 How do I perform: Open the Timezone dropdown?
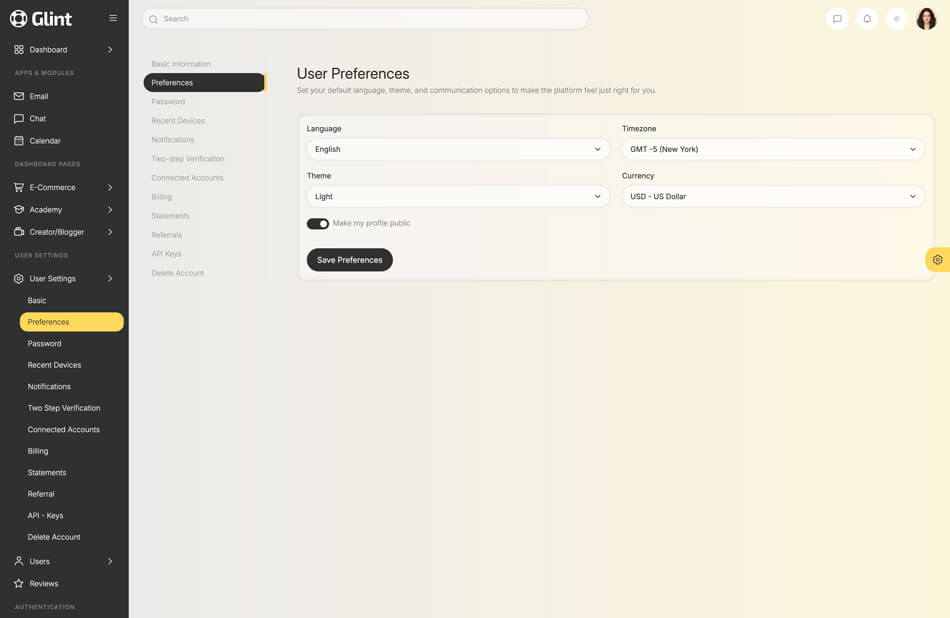(773, 149)
